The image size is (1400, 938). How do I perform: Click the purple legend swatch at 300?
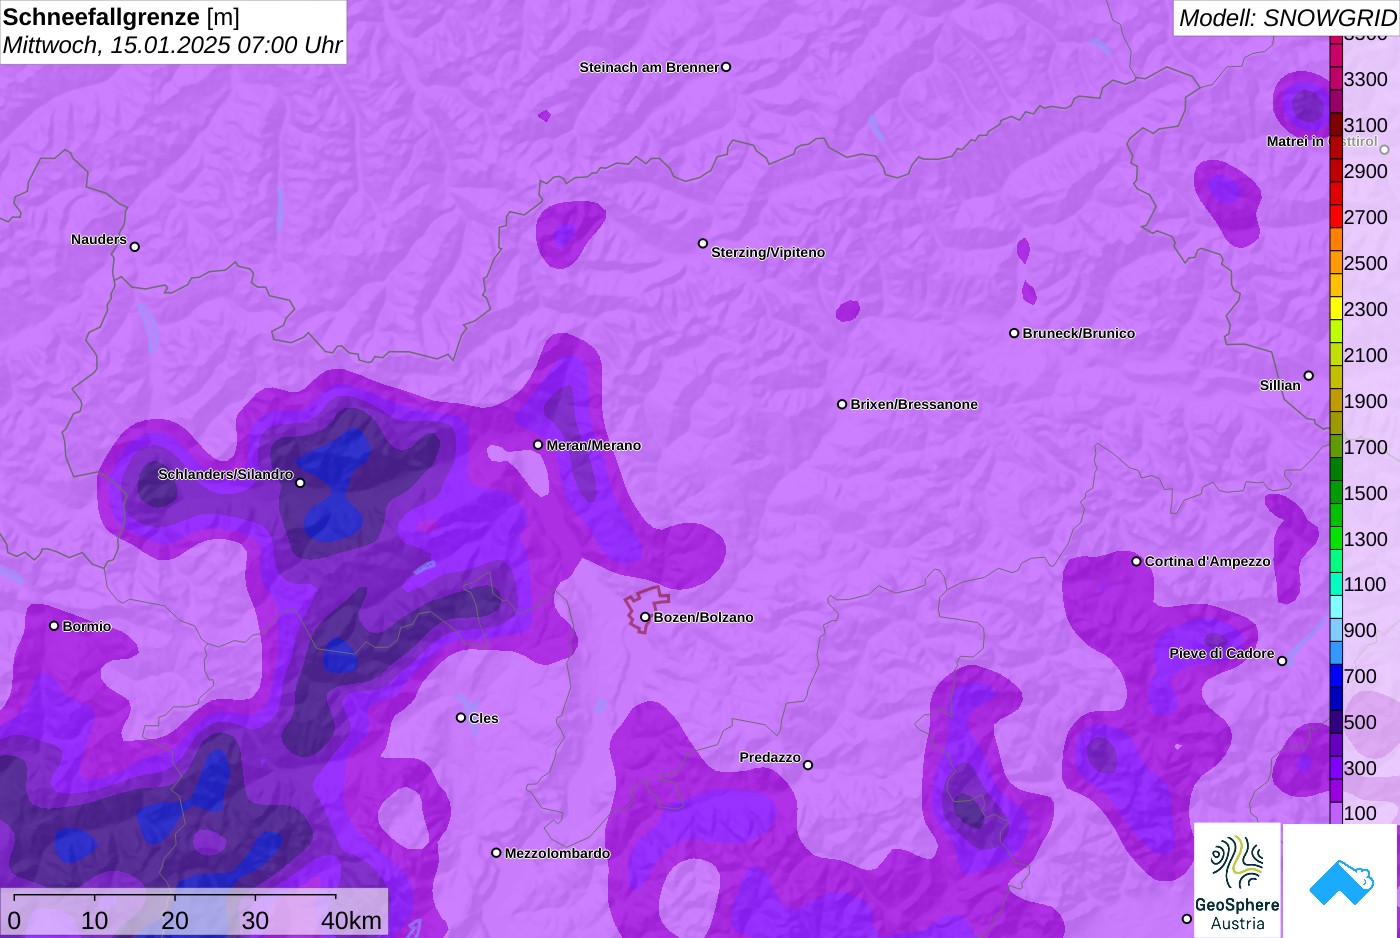pyautogui.click(x=1336, y=768)
